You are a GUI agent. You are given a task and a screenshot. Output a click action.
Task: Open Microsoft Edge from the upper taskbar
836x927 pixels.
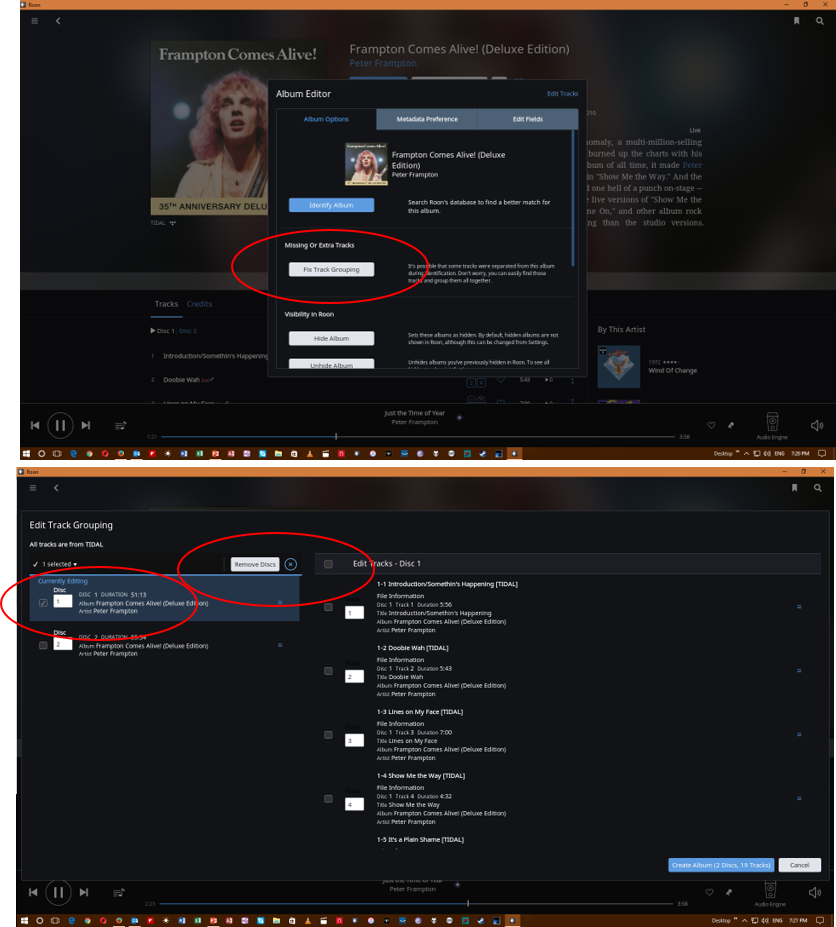[x=73, y=453]
